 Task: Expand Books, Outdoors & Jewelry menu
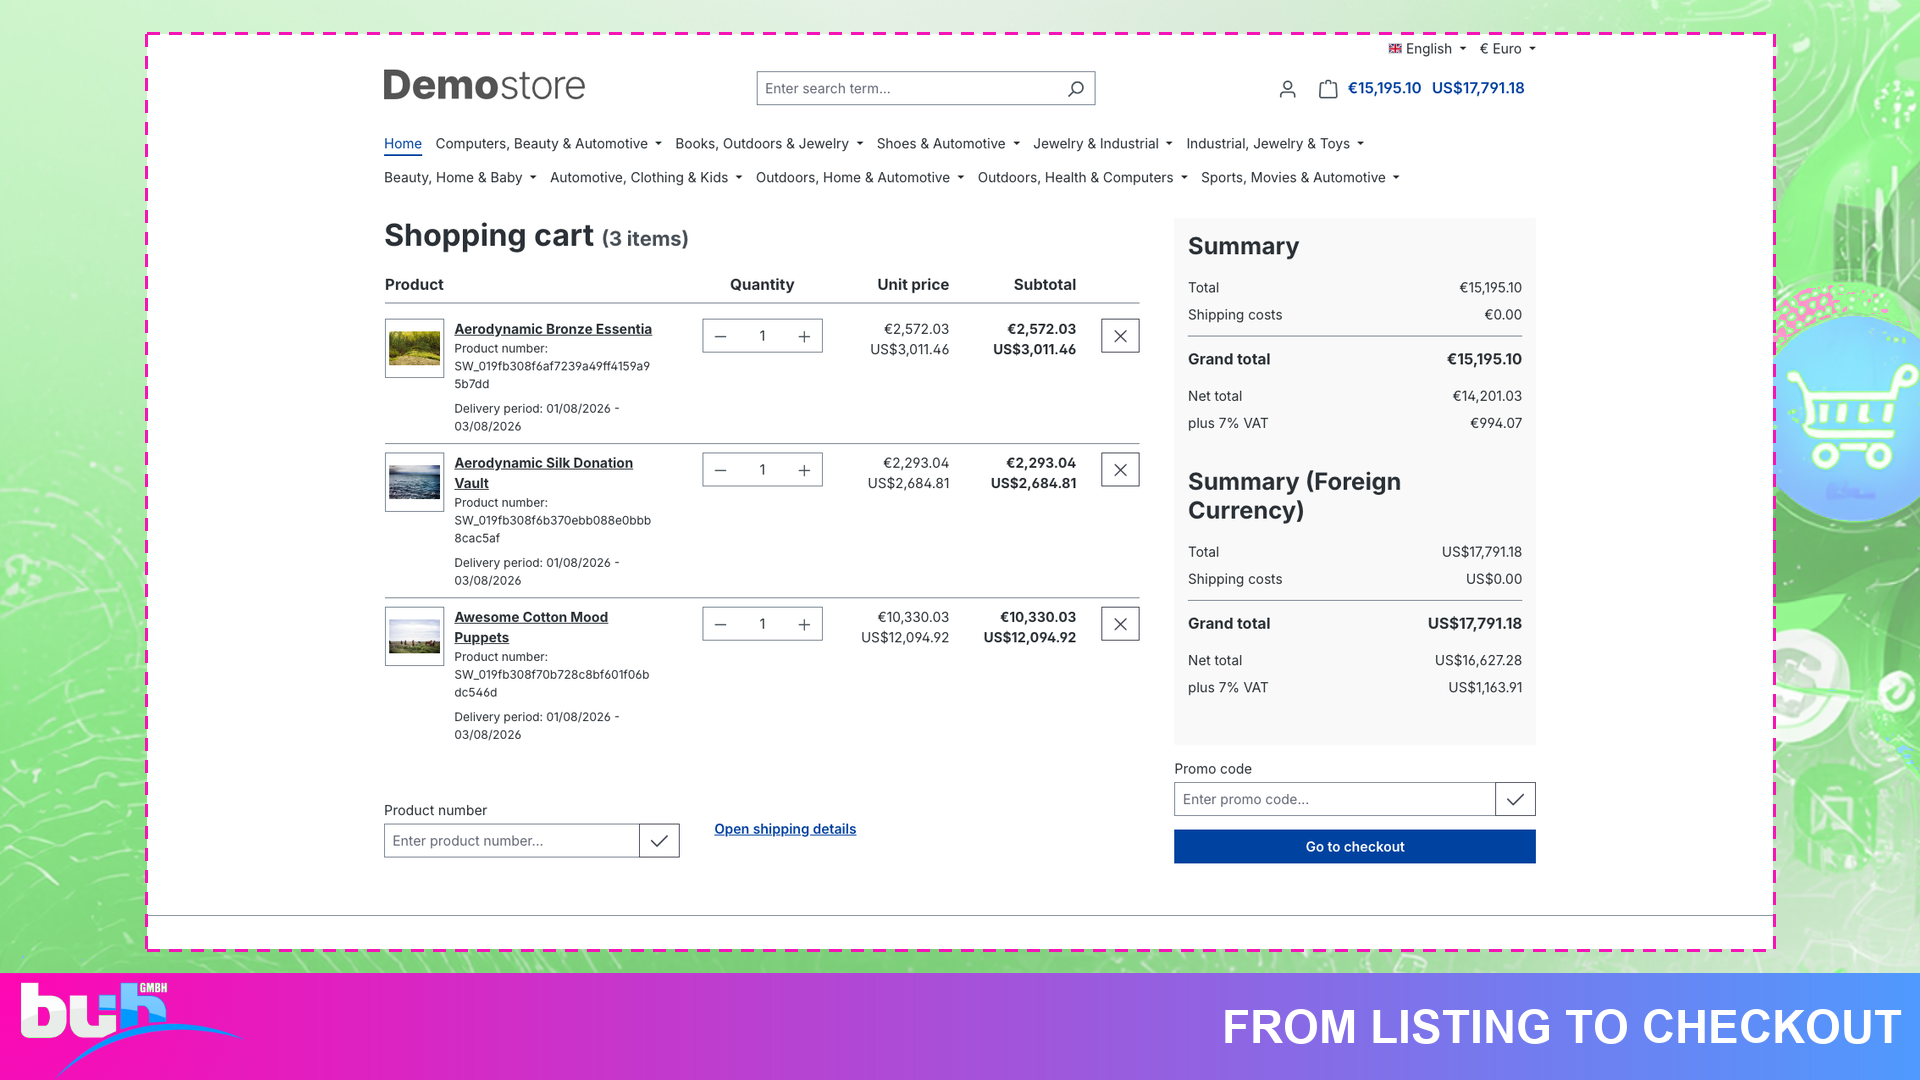[x=769, y=144]
